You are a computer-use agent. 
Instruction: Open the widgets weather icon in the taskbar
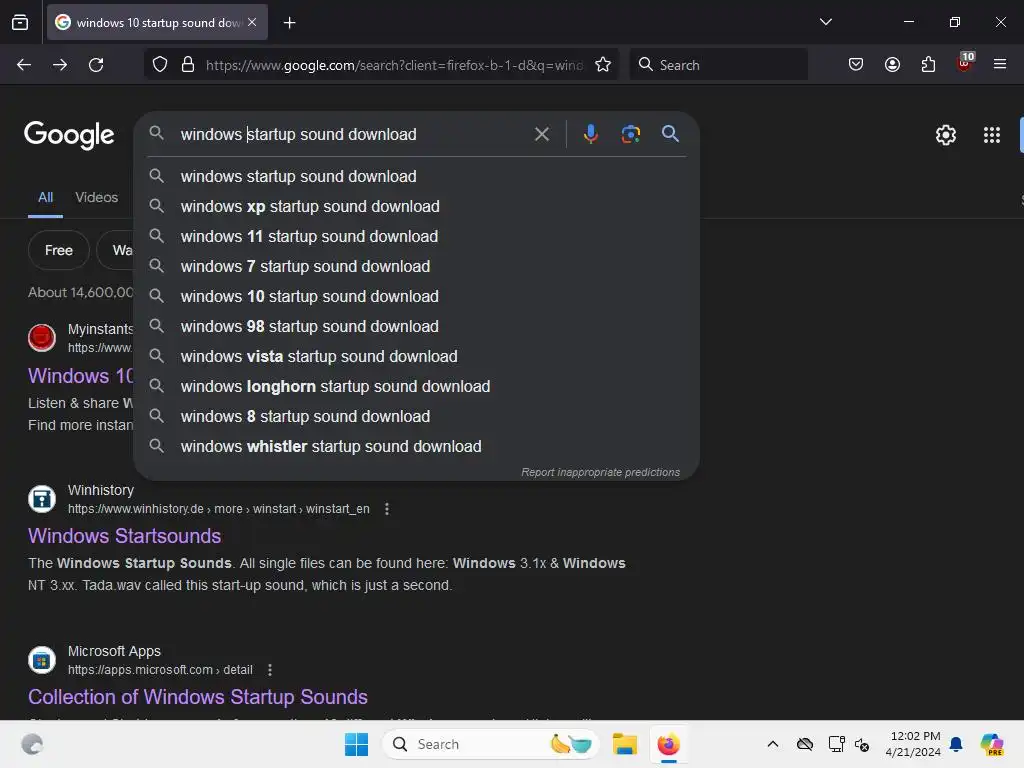[32, 744]
